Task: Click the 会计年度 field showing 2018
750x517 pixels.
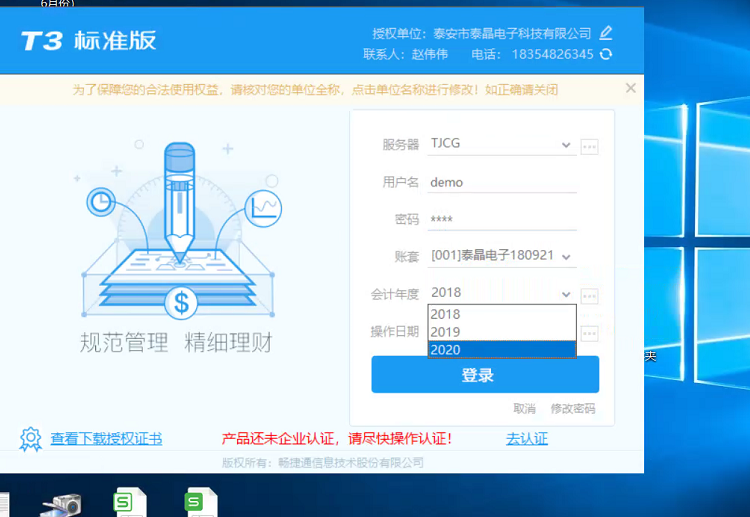Action: tap(502, 293)
